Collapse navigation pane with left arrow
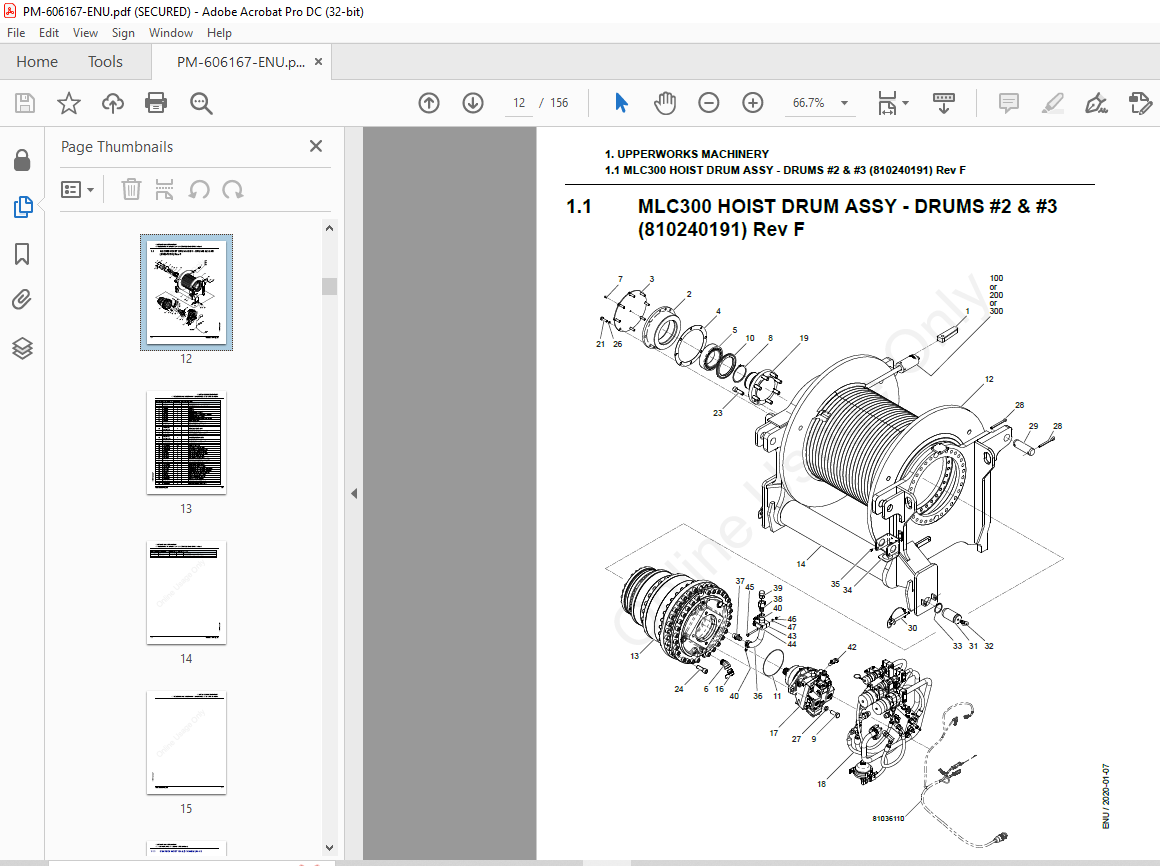This screenshot has height=866, width=1160. 354,493
